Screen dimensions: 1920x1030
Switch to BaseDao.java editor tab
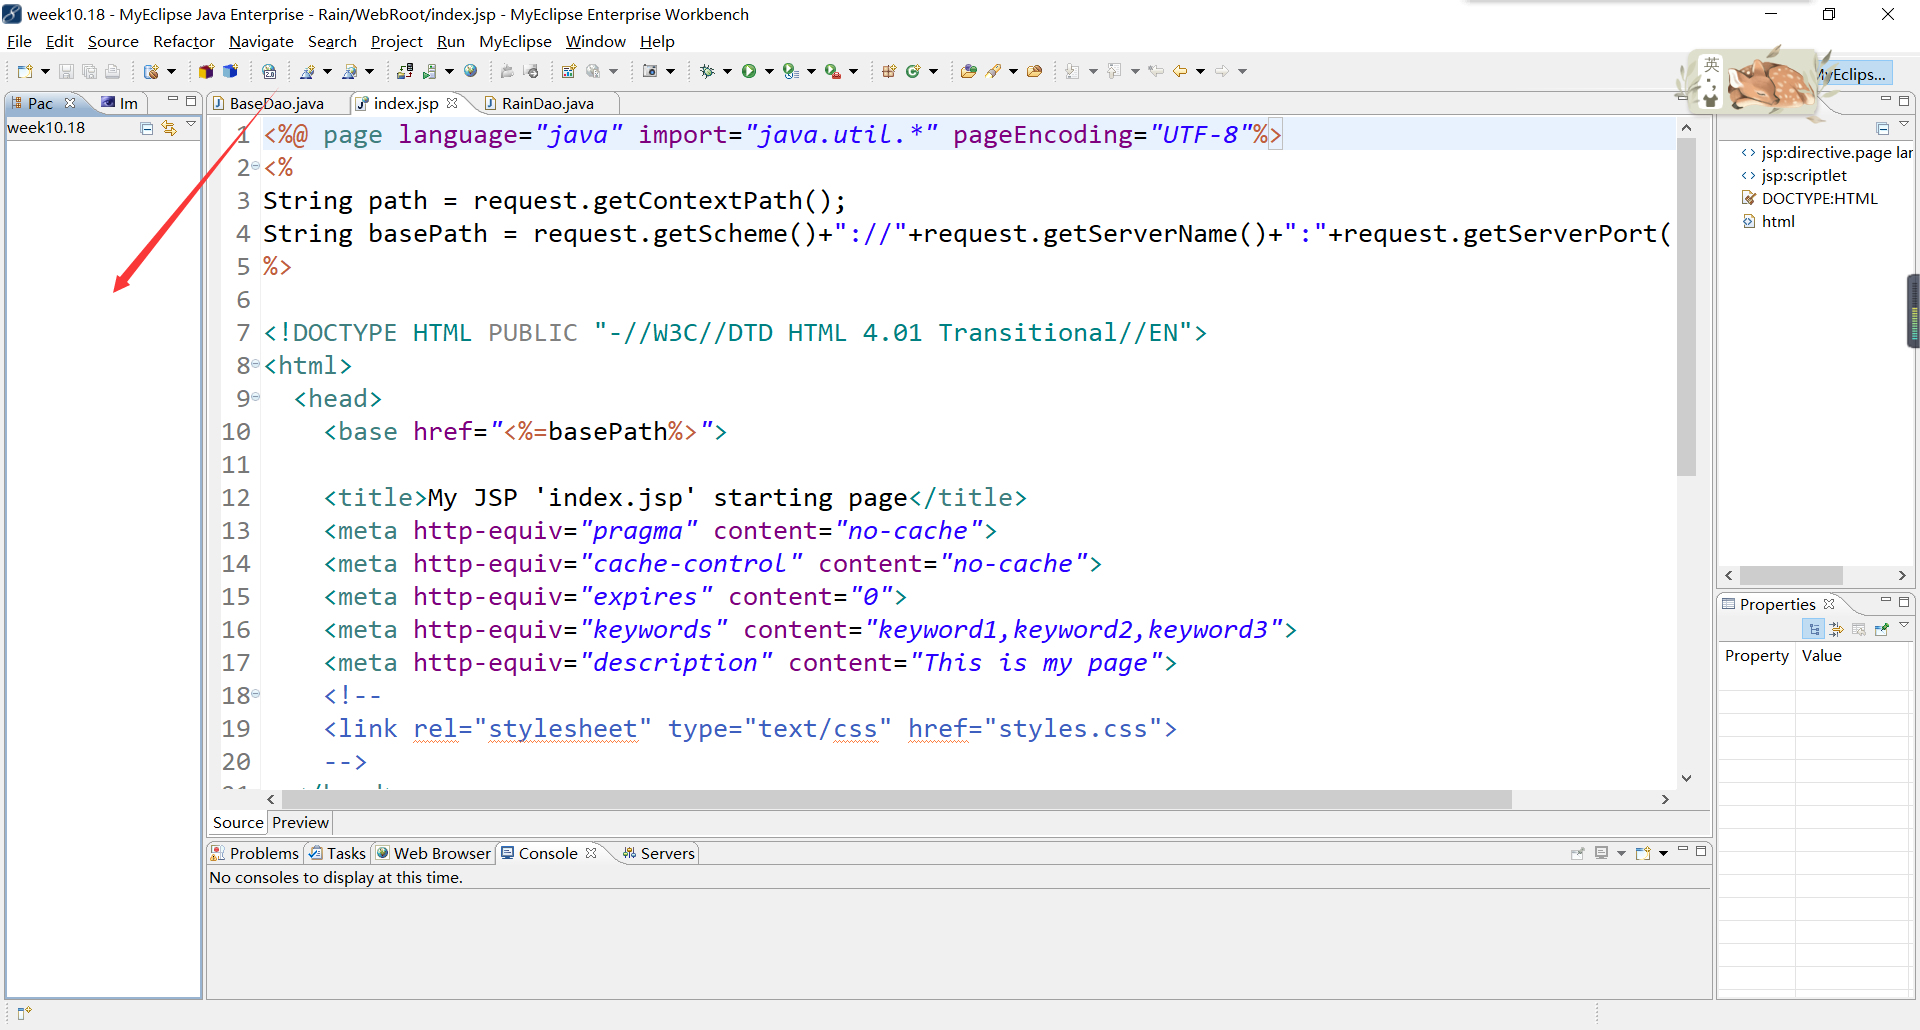[x=277, y=103]
